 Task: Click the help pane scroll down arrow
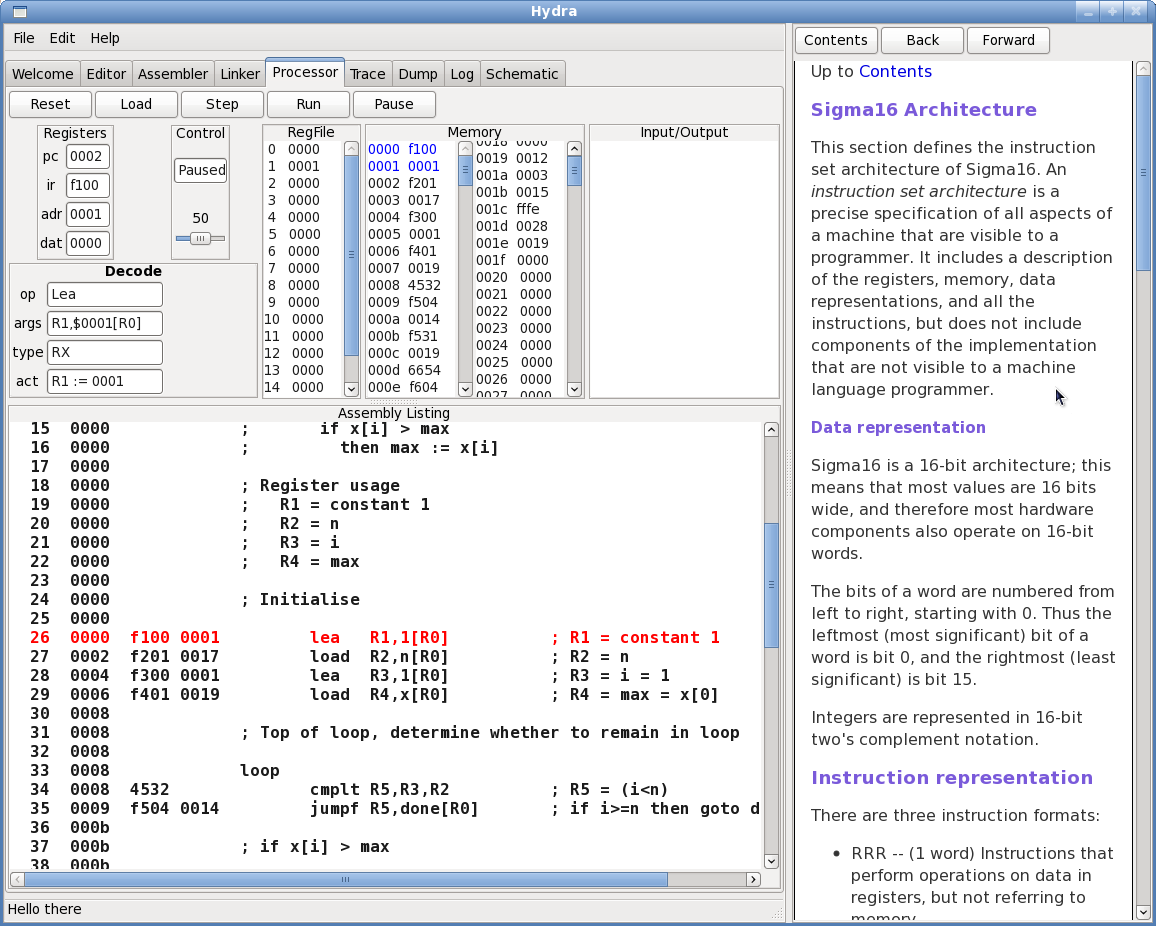point(1143,912)
